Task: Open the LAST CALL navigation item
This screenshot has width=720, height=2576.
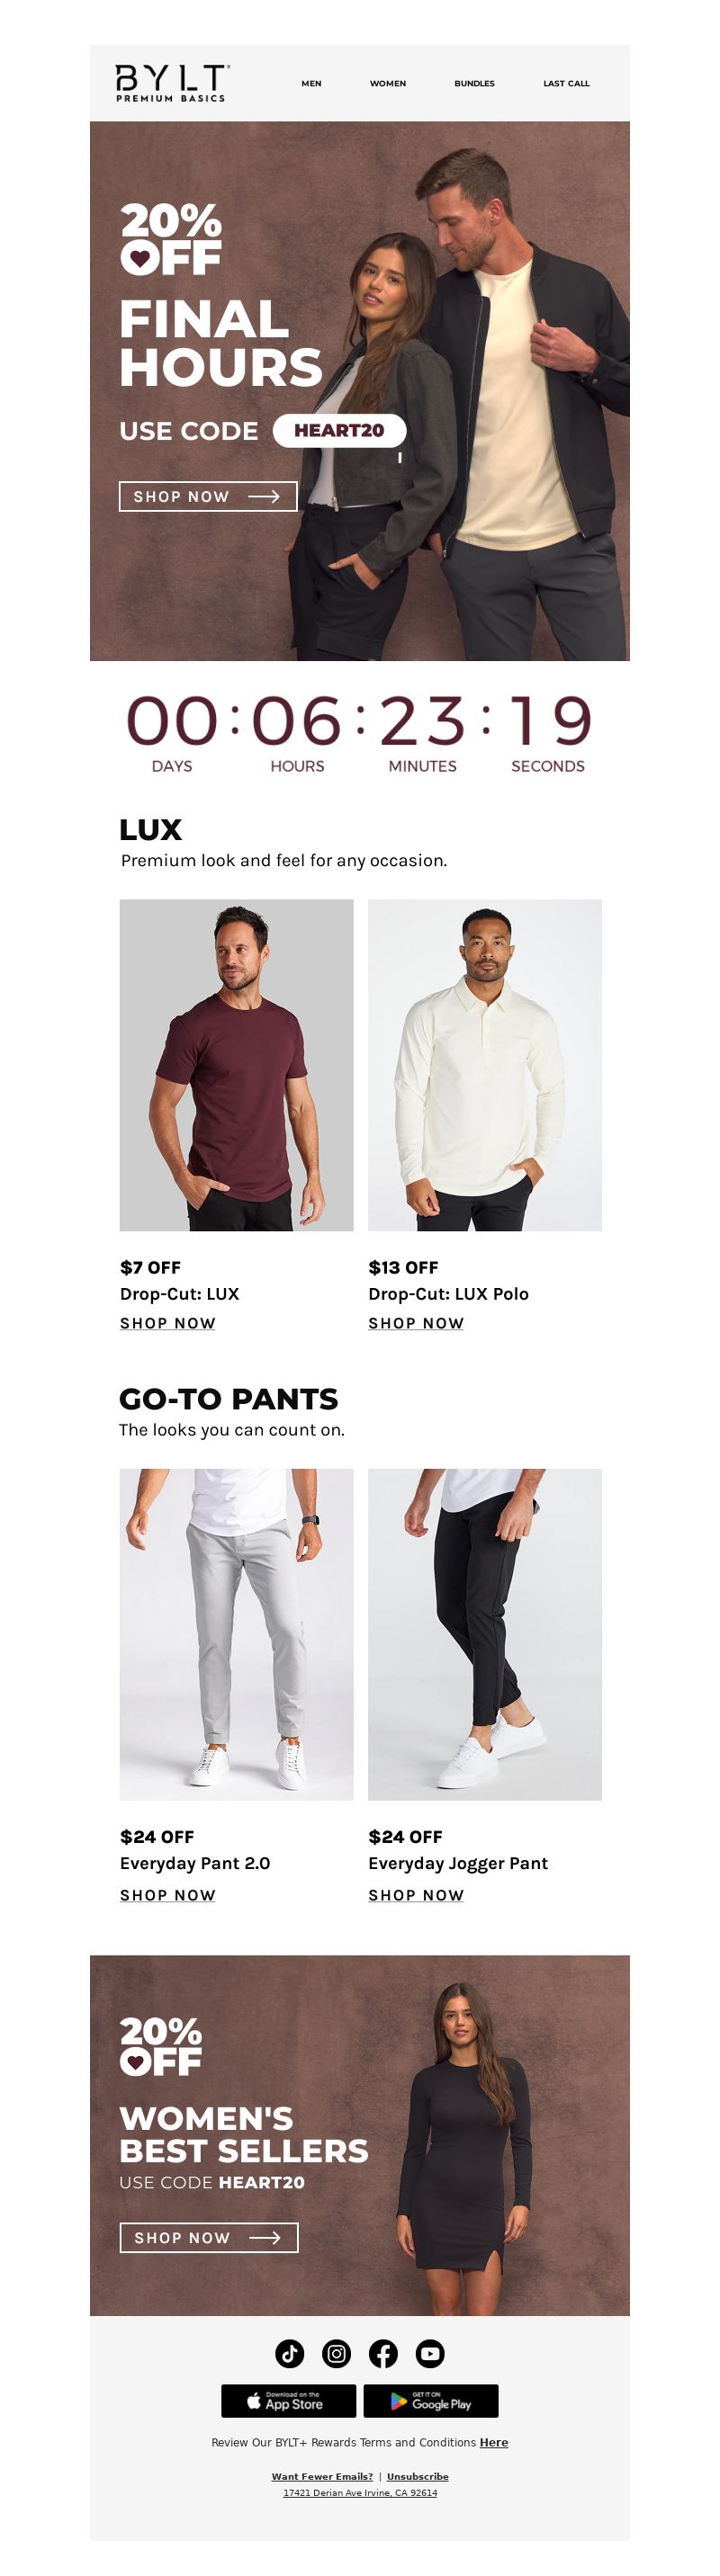Action: [566, 83]
